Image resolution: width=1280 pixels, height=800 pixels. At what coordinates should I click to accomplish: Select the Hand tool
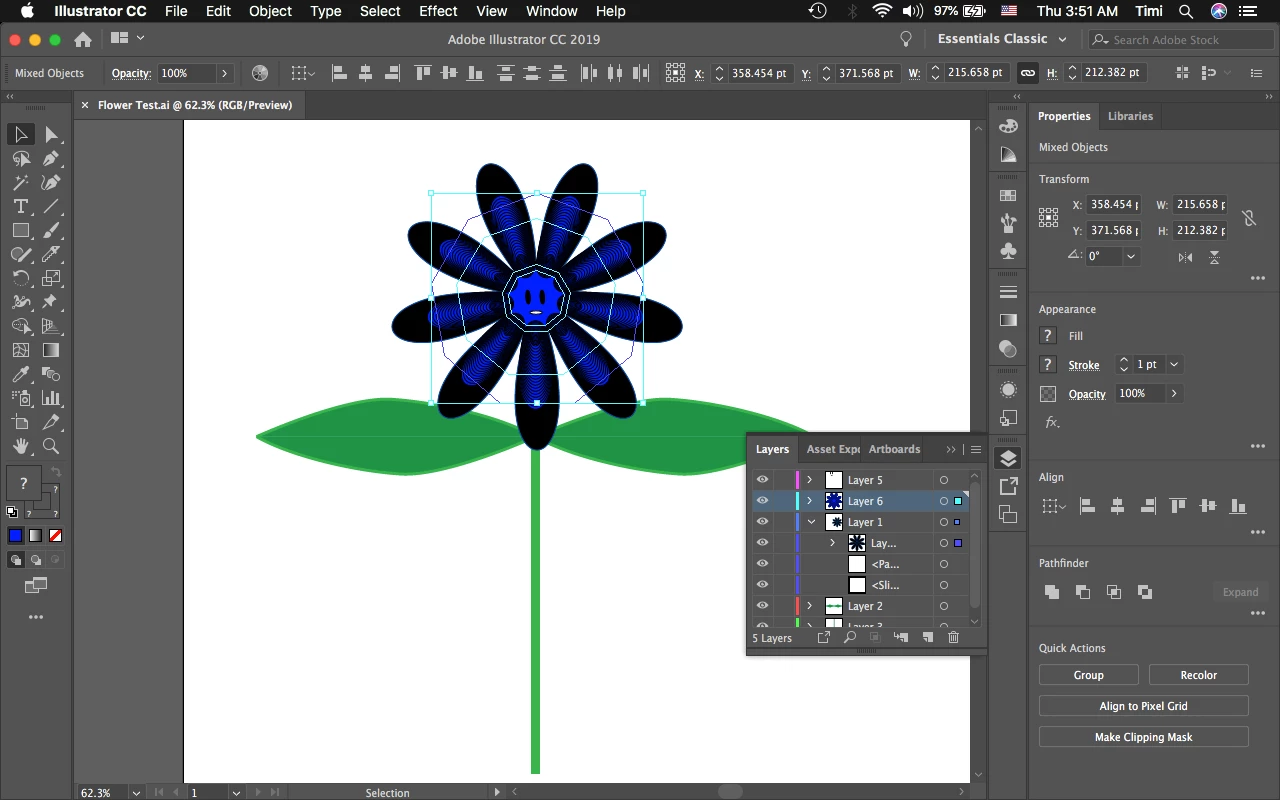coord(21,446)
